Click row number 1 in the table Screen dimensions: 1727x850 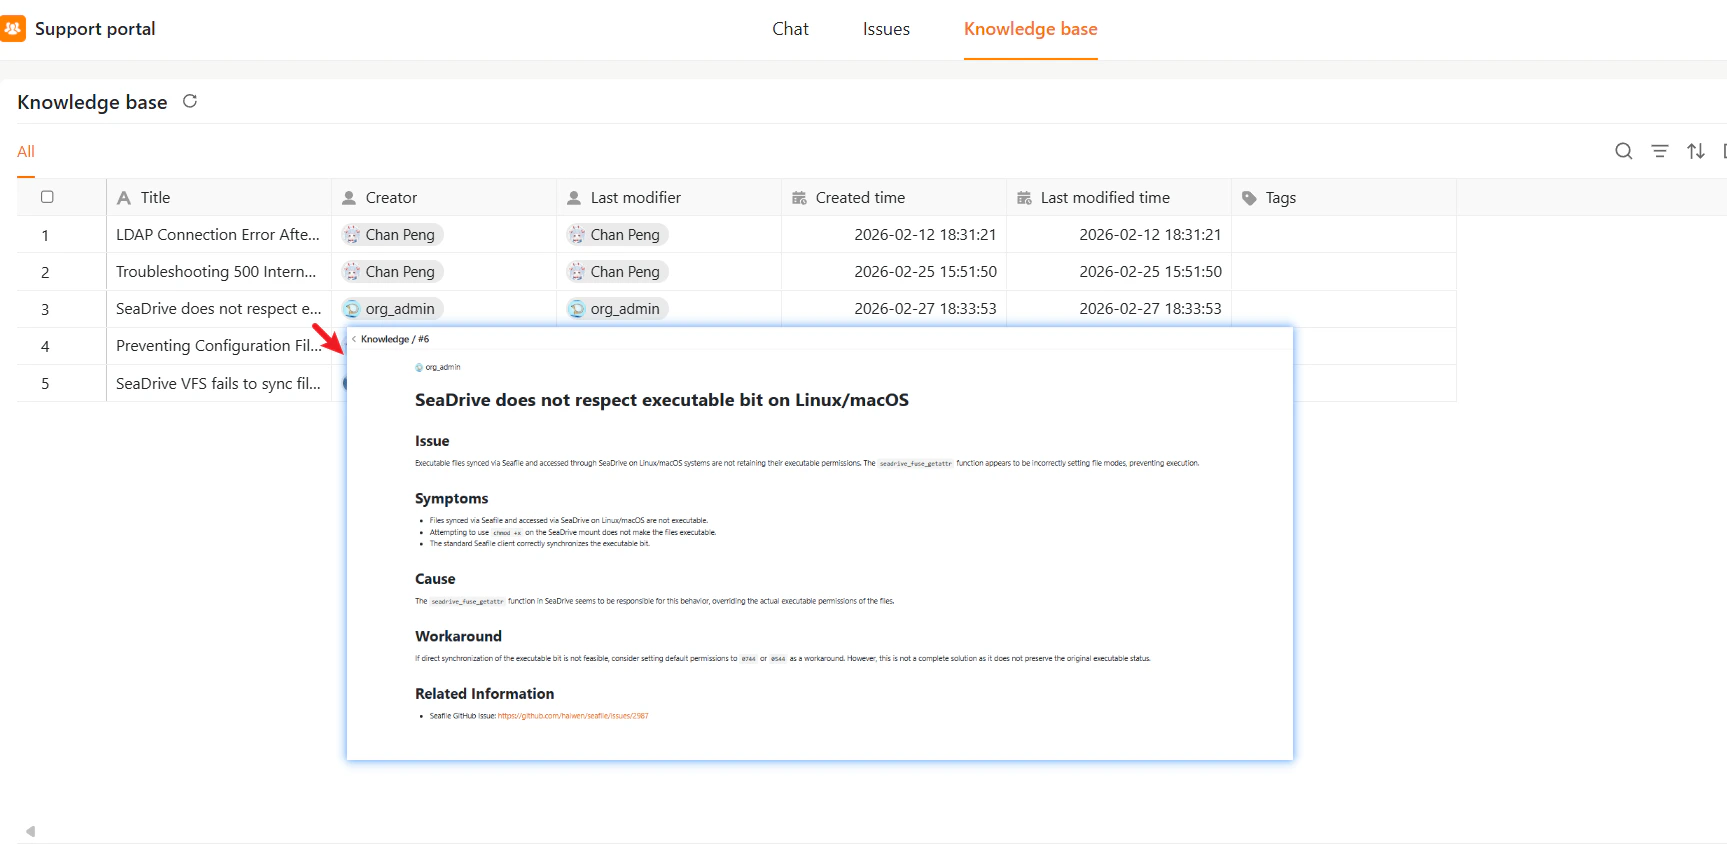coord(45,236)
